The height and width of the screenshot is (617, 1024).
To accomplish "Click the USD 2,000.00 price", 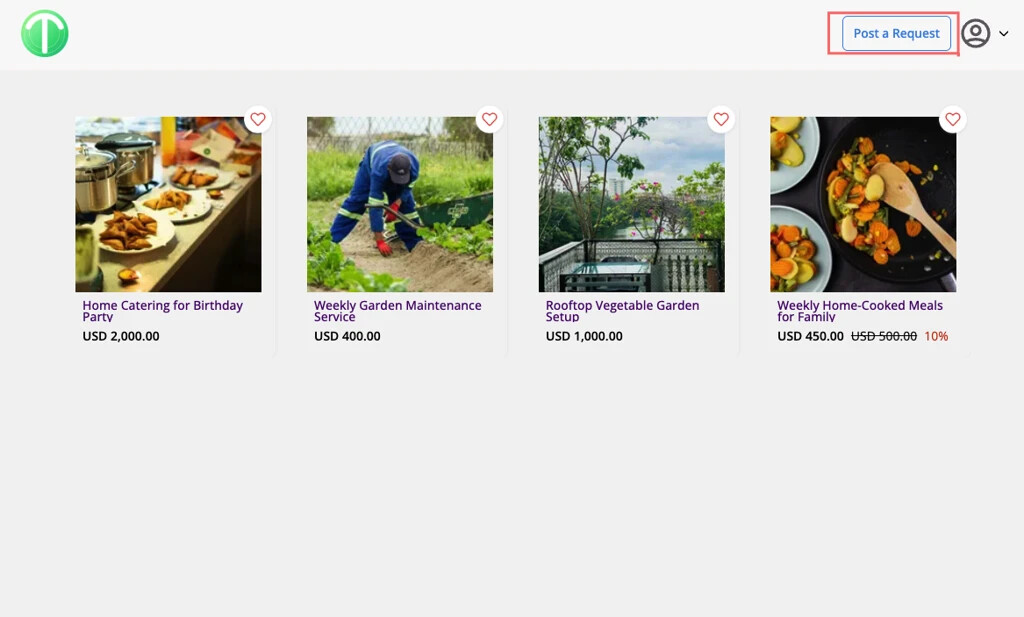I will [x=121, y=336].
